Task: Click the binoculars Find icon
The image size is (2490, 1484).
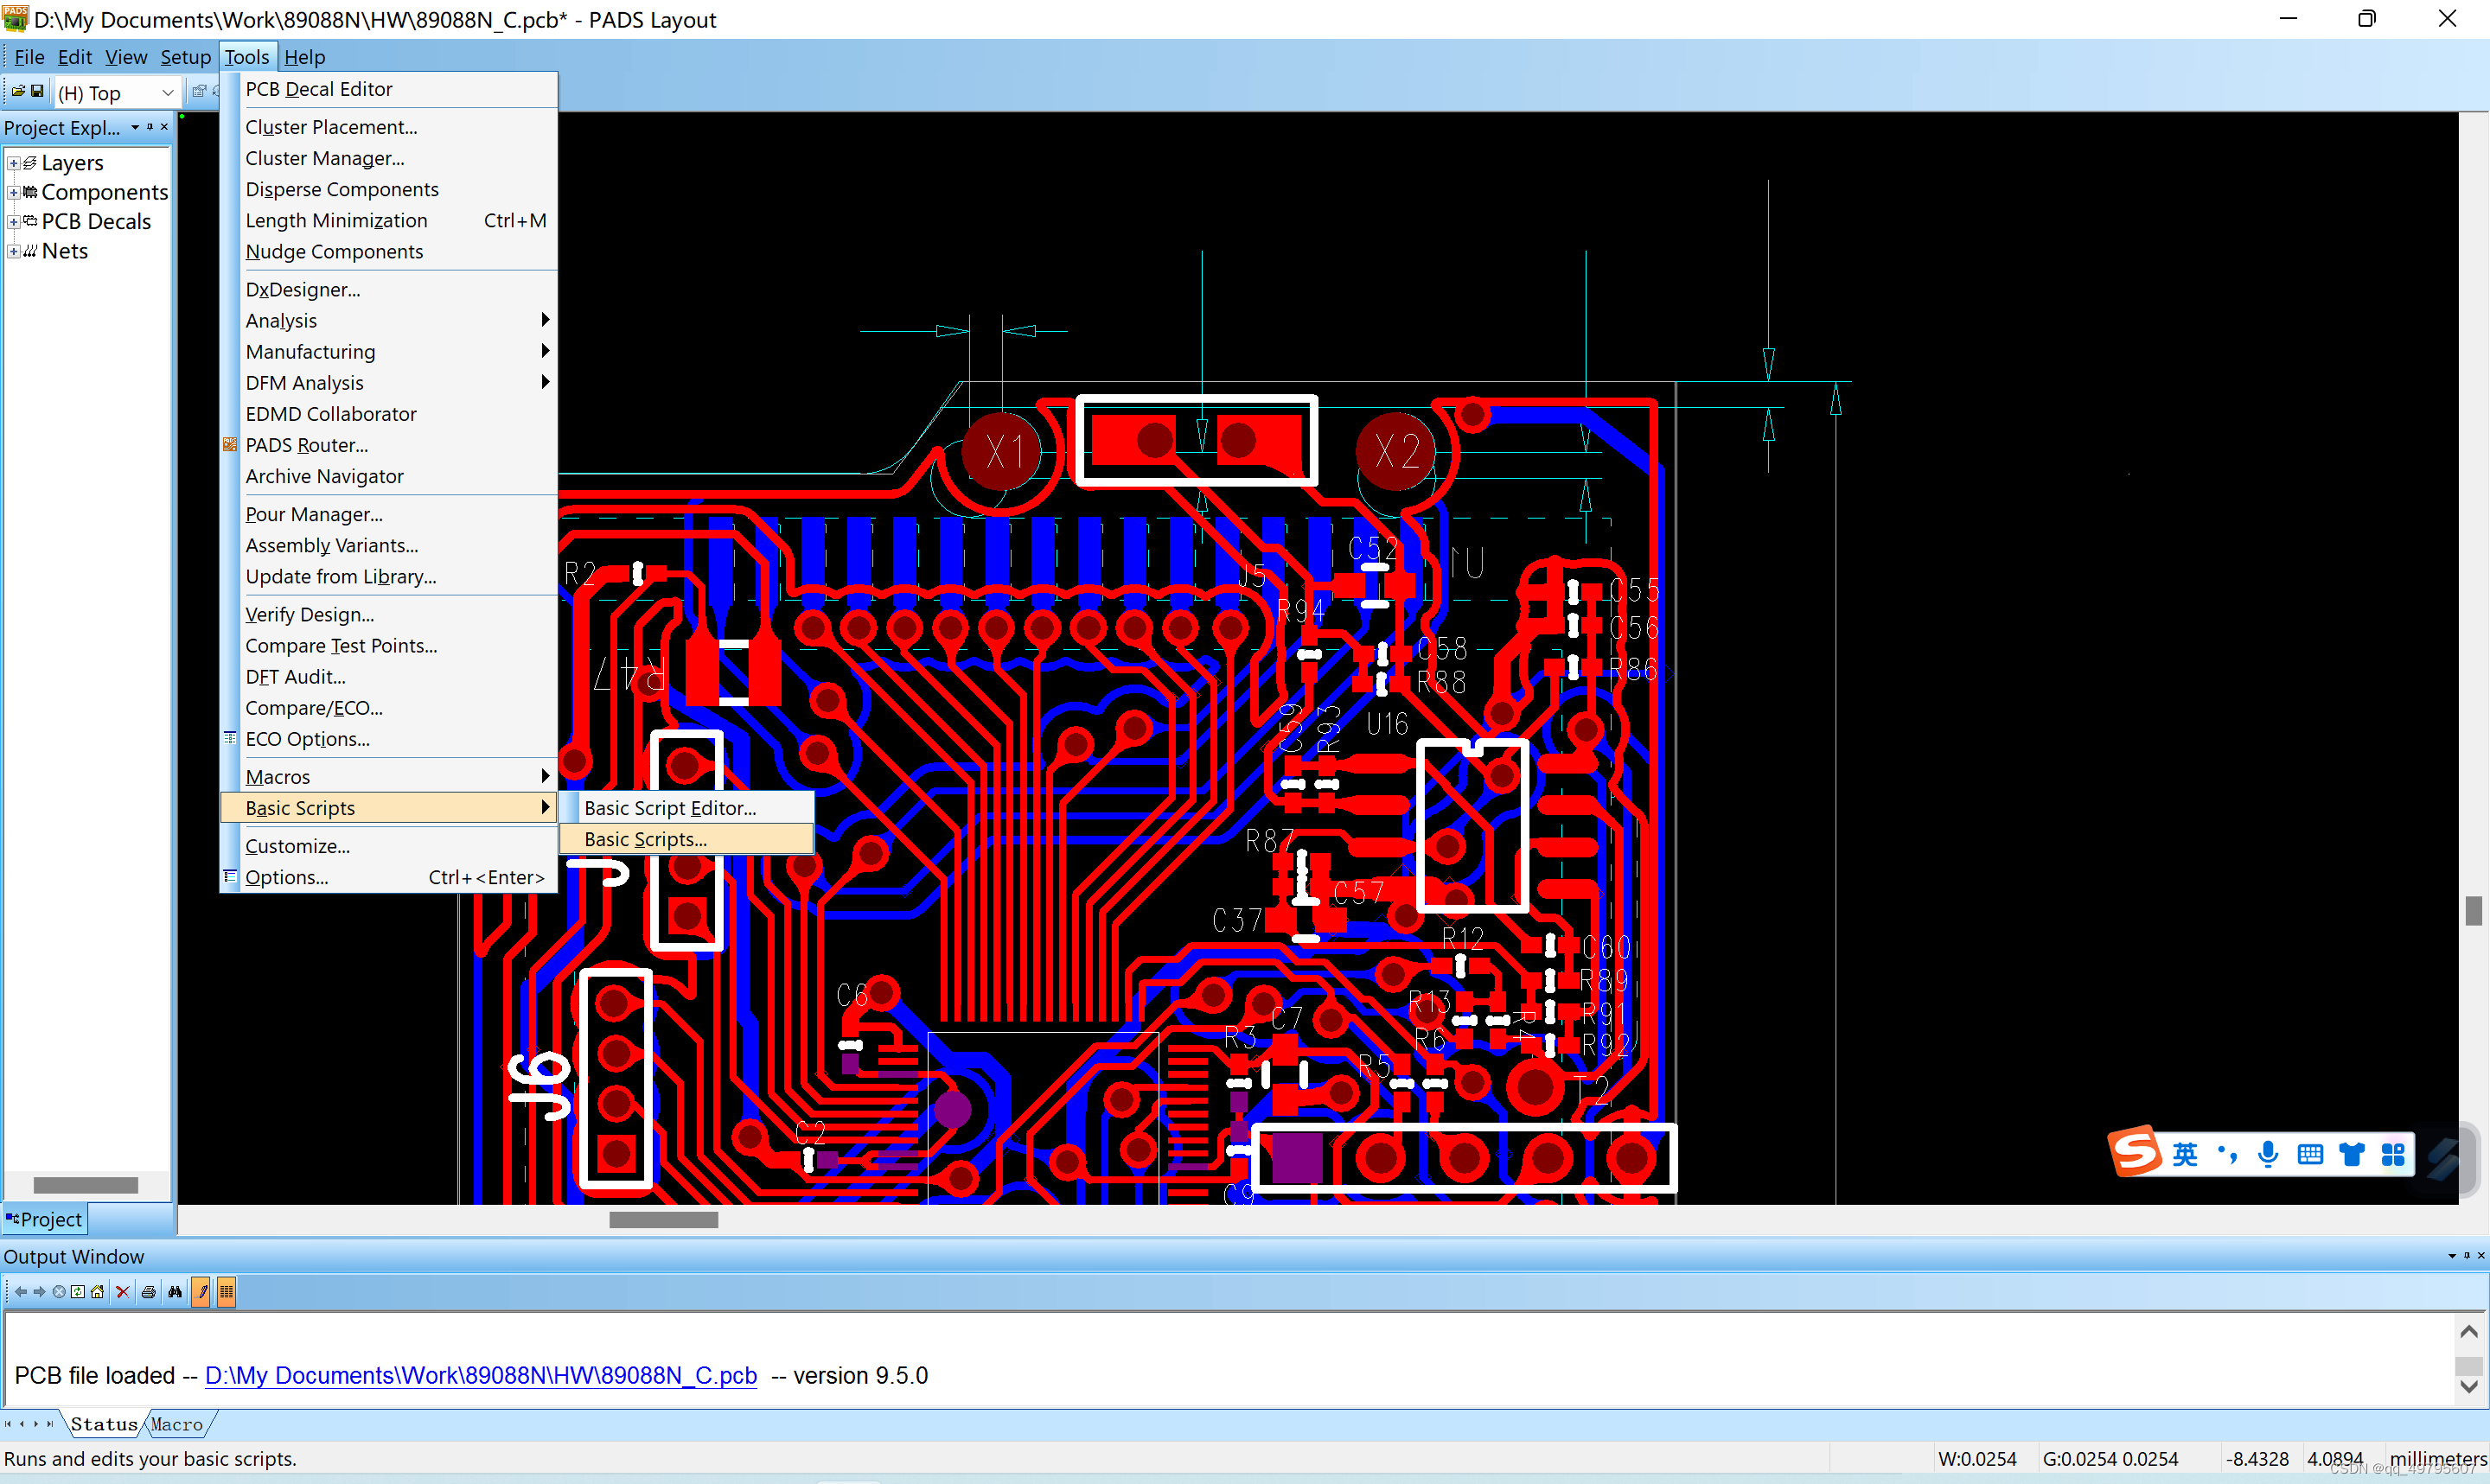Action: click(175, 1292)
